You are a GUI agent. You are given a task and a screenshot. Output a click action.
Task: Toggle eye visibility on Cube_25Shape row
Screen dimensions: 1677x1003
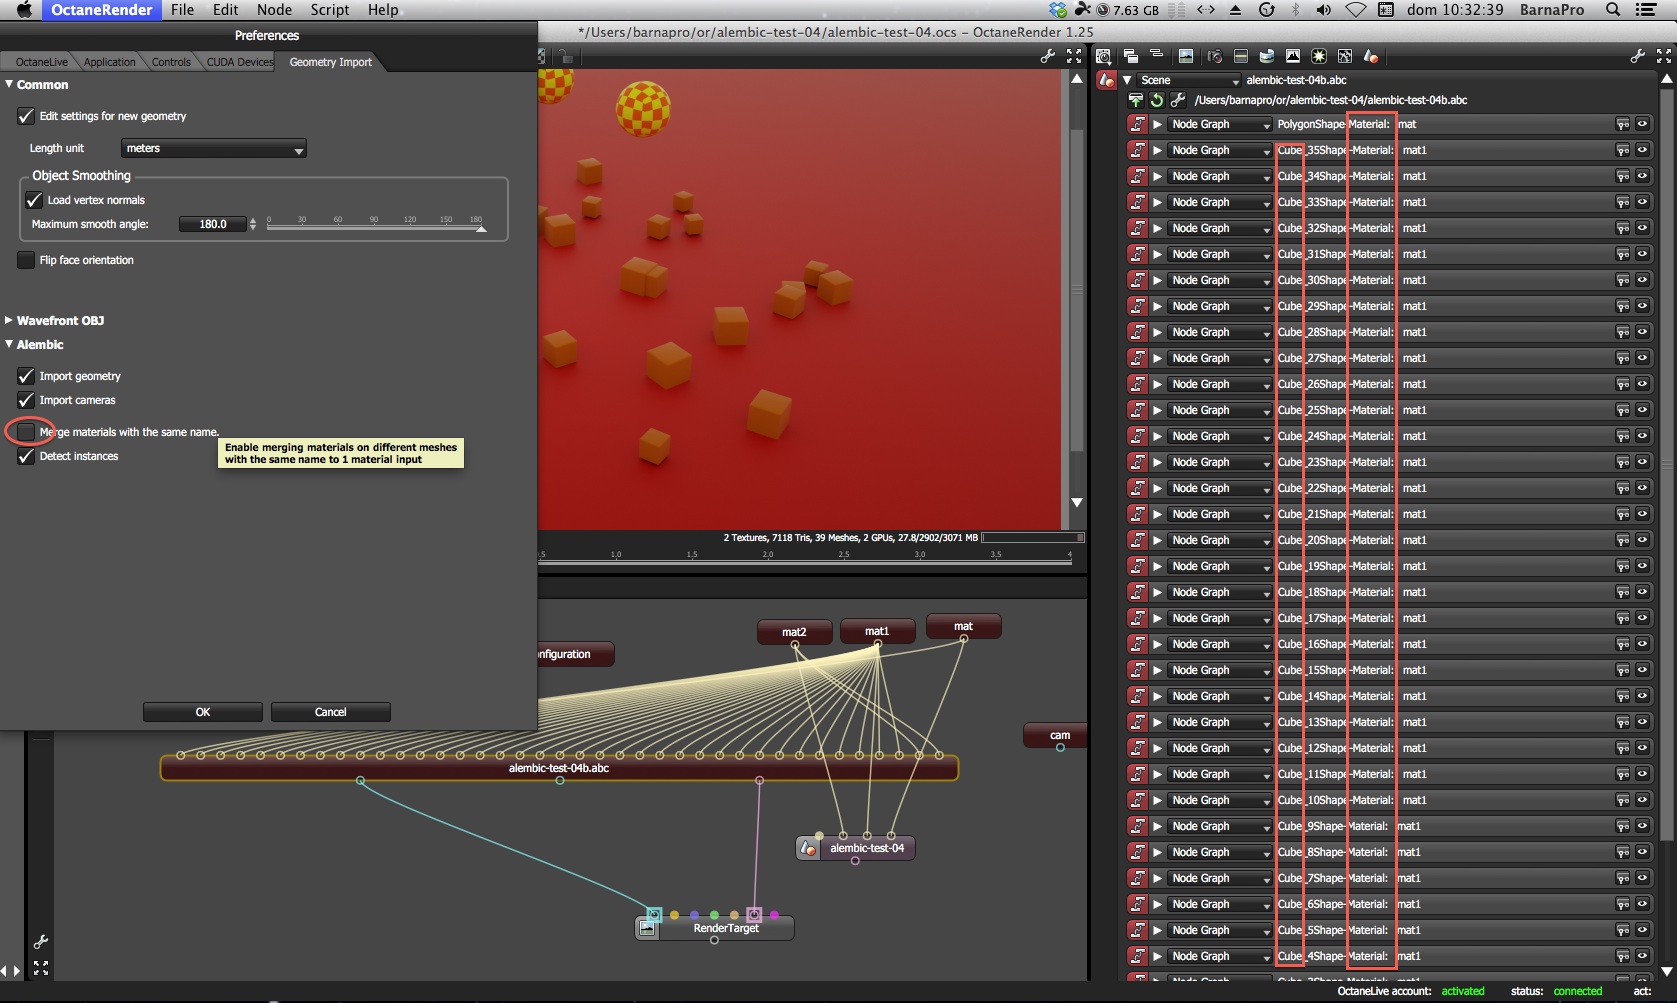[1642, 410]
